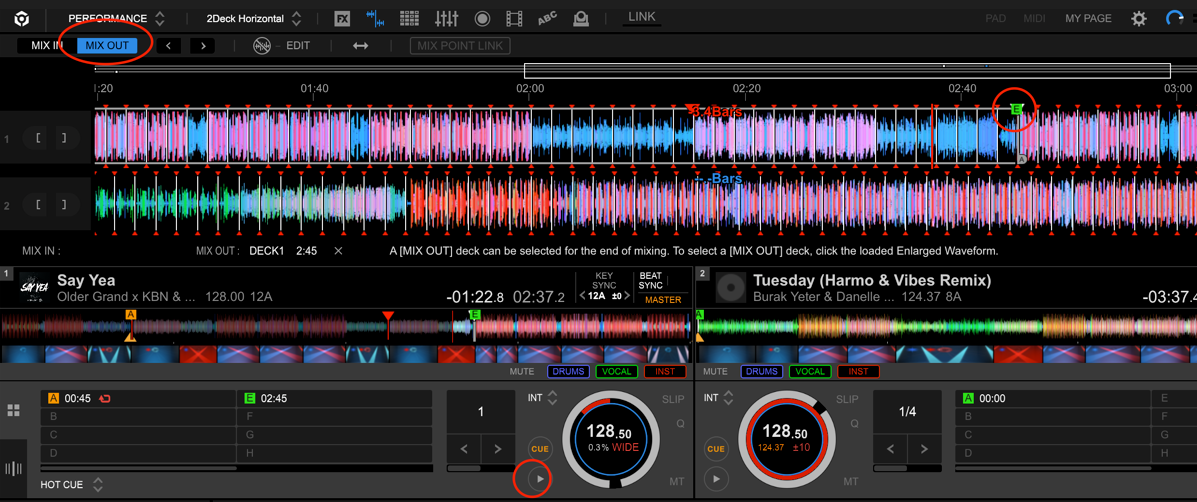Switch to the MIX IN tab
This screenshot has height=502, width=1197.
coord(46,45)
